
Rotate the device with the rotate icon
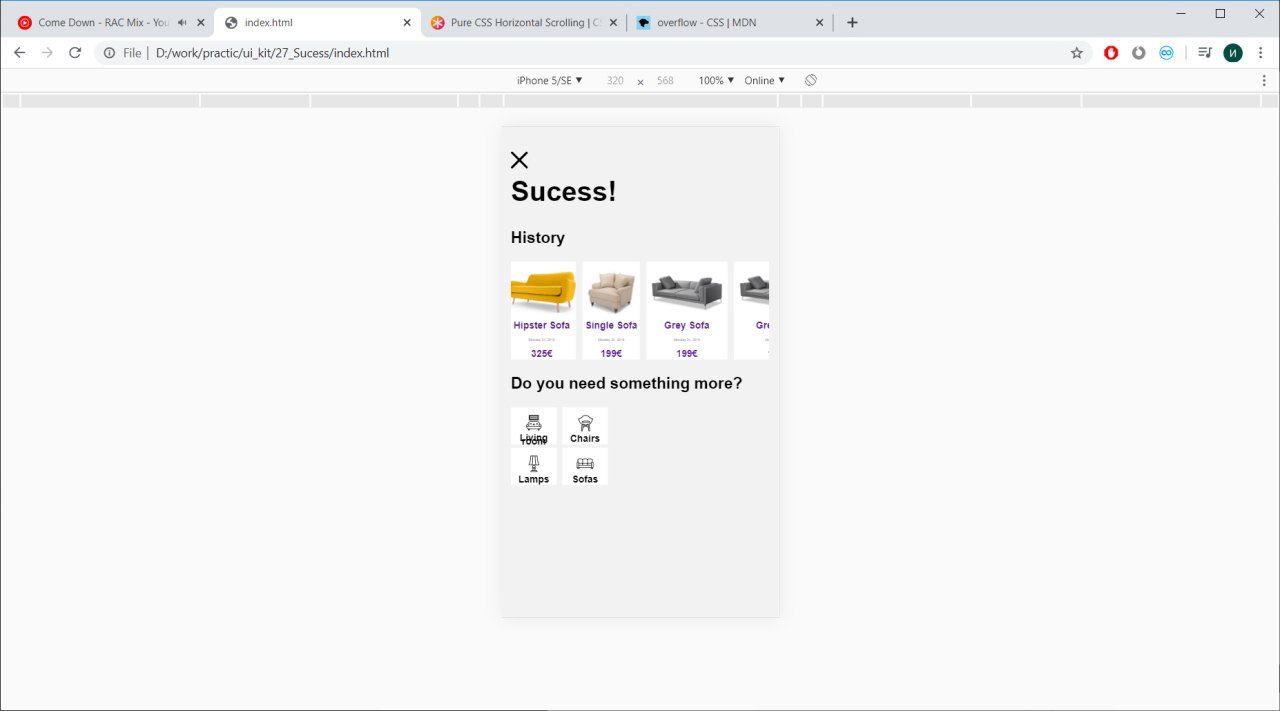[x=811, y=80]
